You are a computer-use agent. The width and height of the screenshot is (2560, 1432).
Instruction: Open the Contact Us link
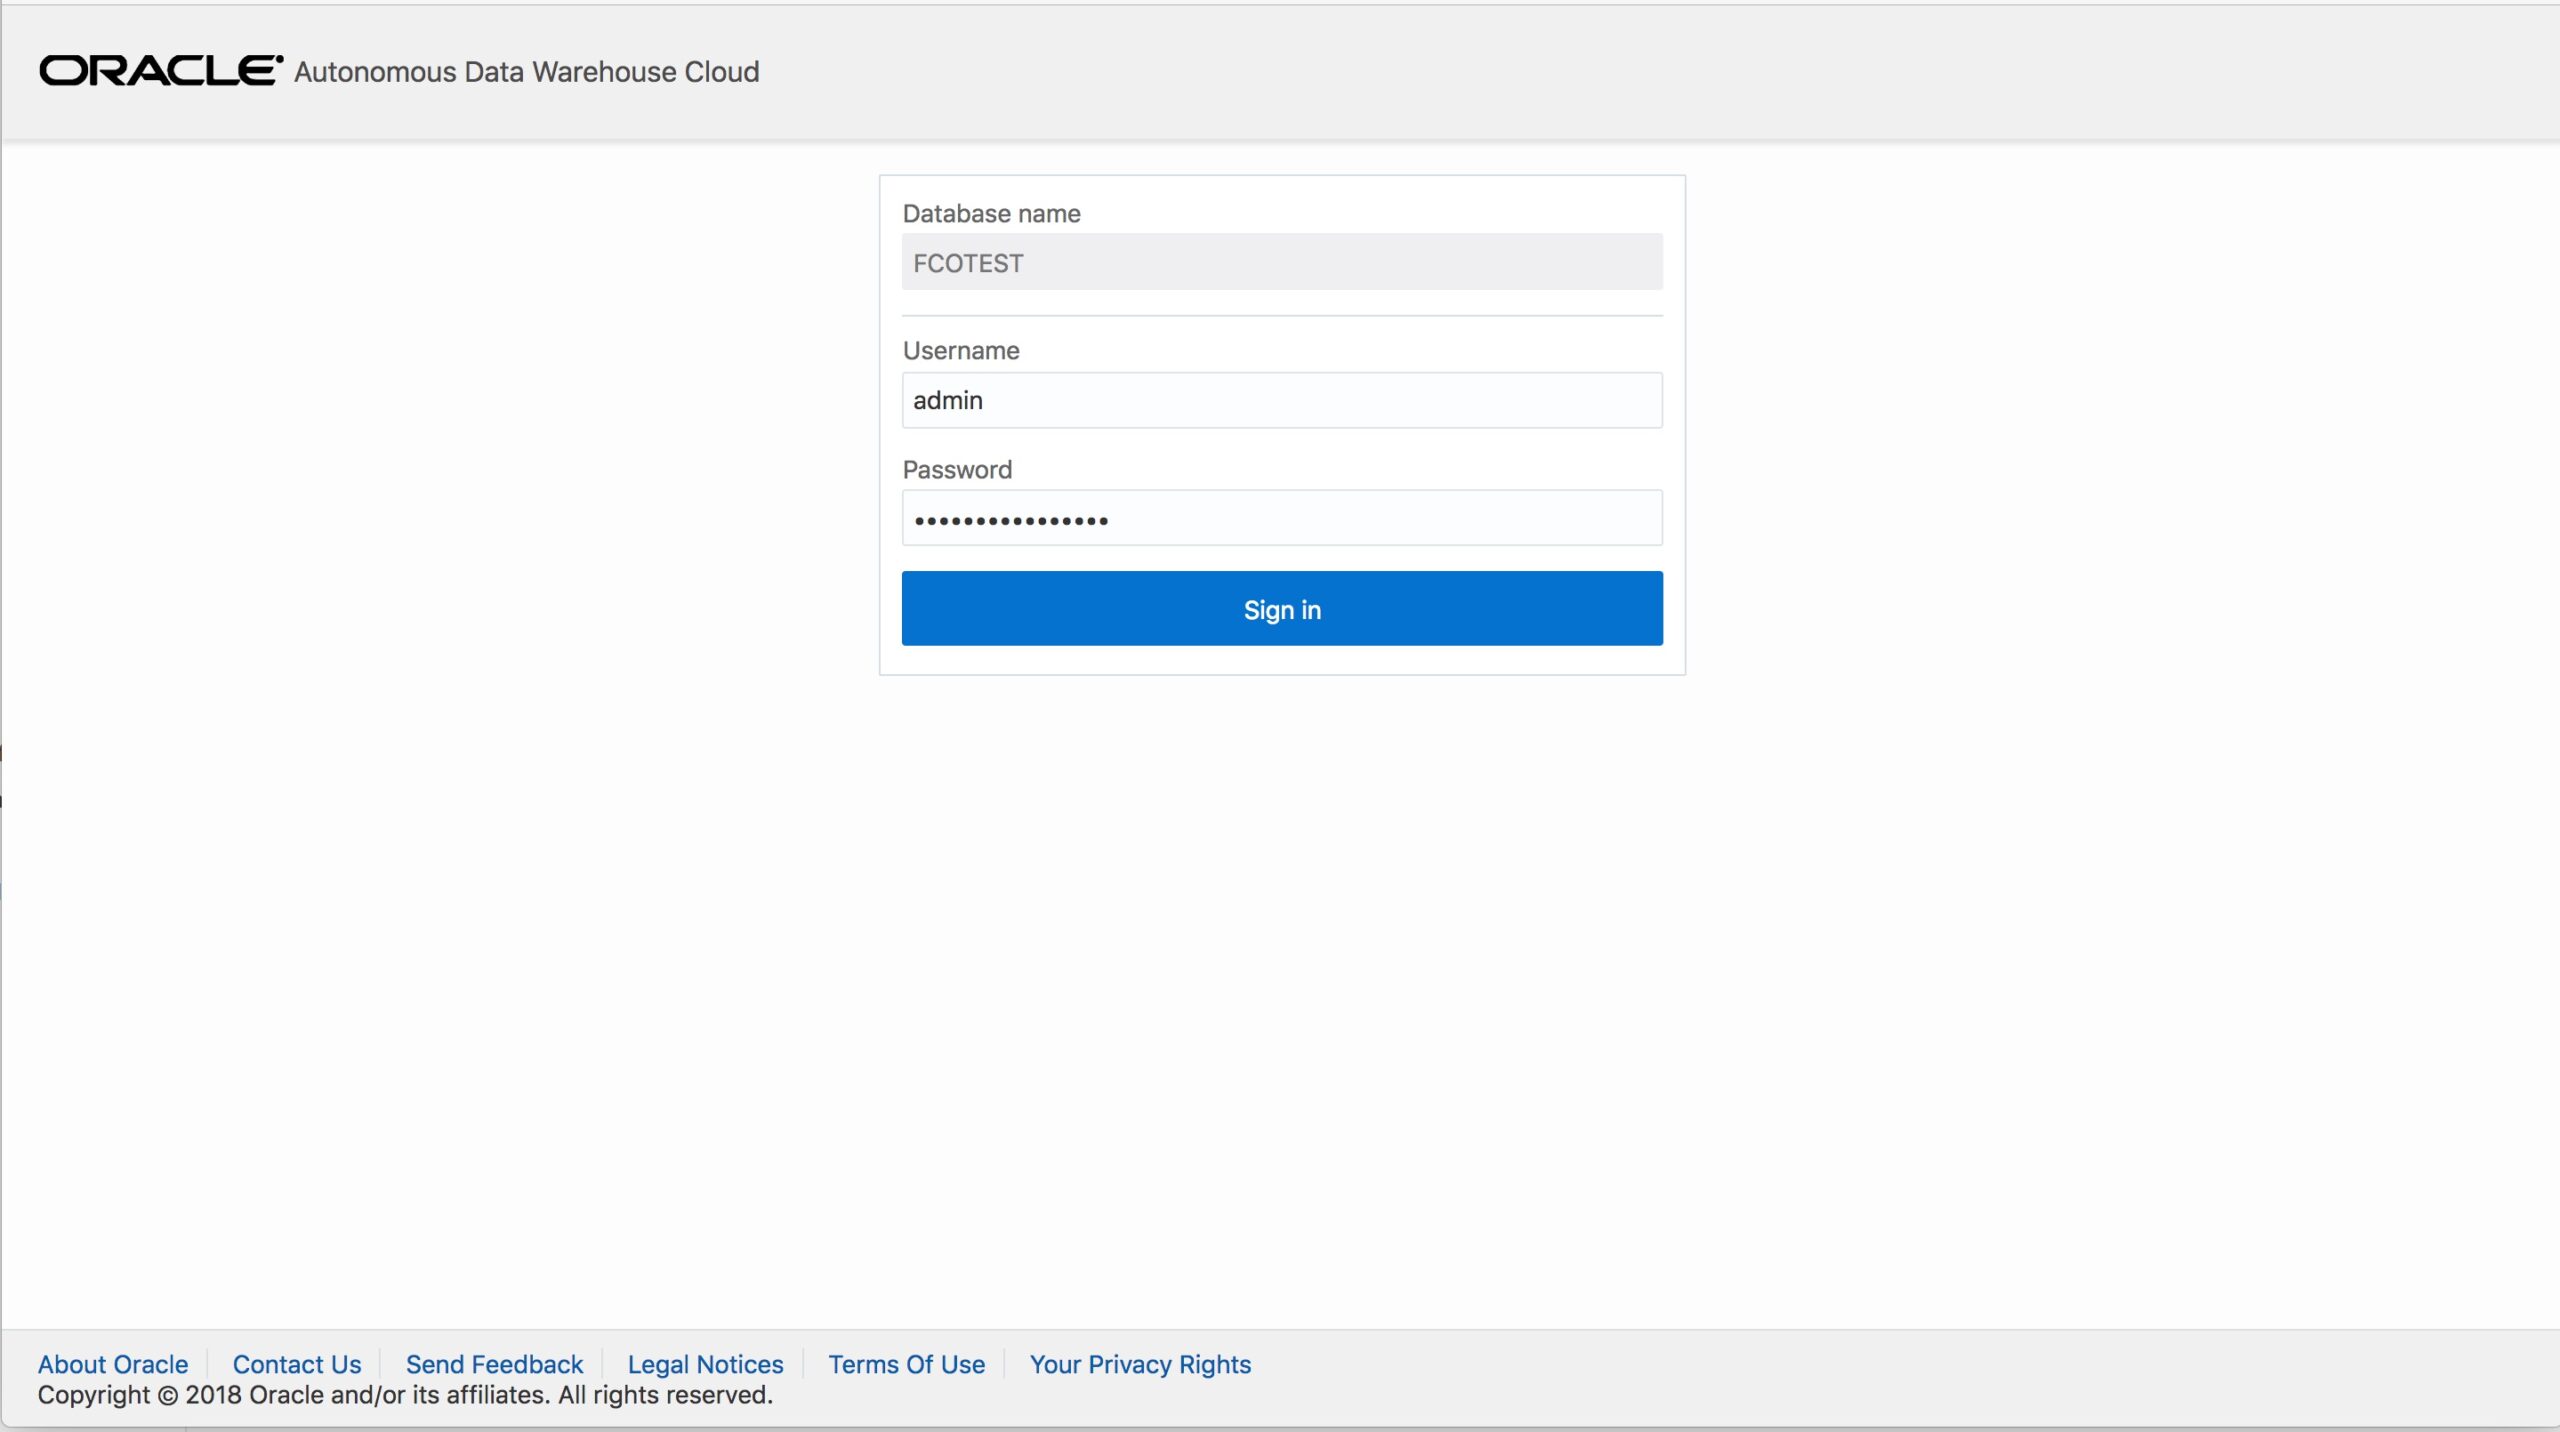click(x=296, y=1364)
